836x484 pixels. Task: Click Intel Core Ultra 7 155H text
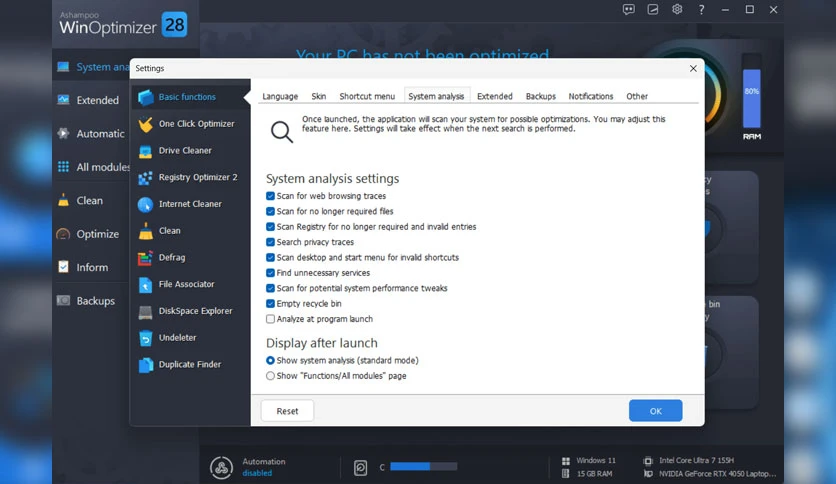click(696, 461)
